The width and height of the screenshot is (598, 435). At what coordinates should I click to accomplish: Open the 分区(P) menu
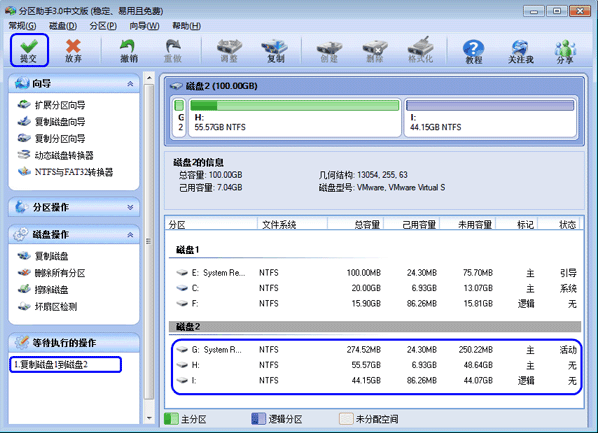[x=103, y=26]
